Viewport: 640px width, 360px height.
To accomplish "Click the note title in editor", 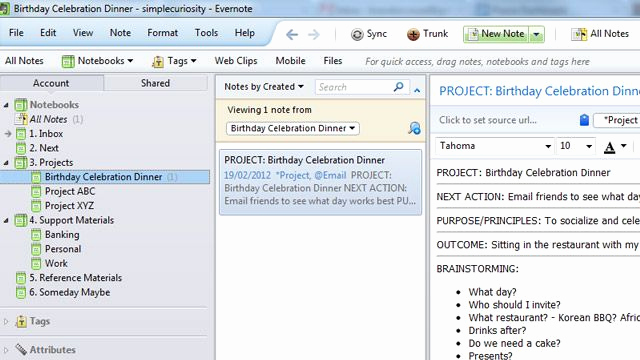I will 539,91.
